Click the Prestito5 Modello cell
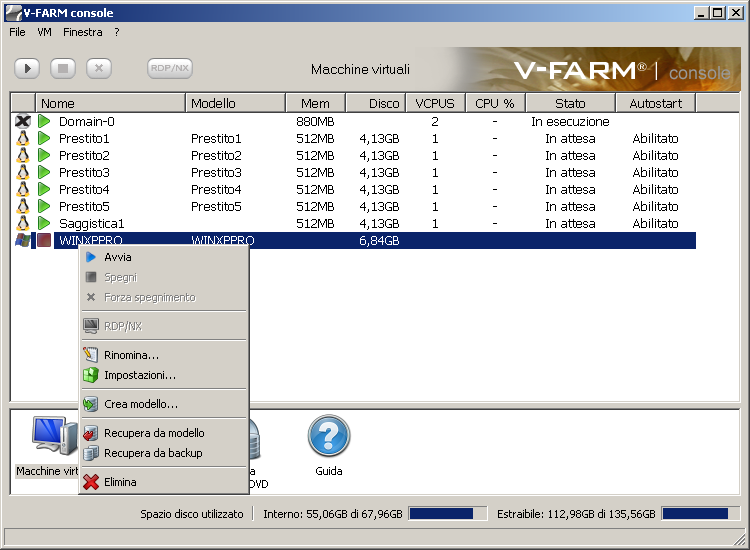 (216, 207)
